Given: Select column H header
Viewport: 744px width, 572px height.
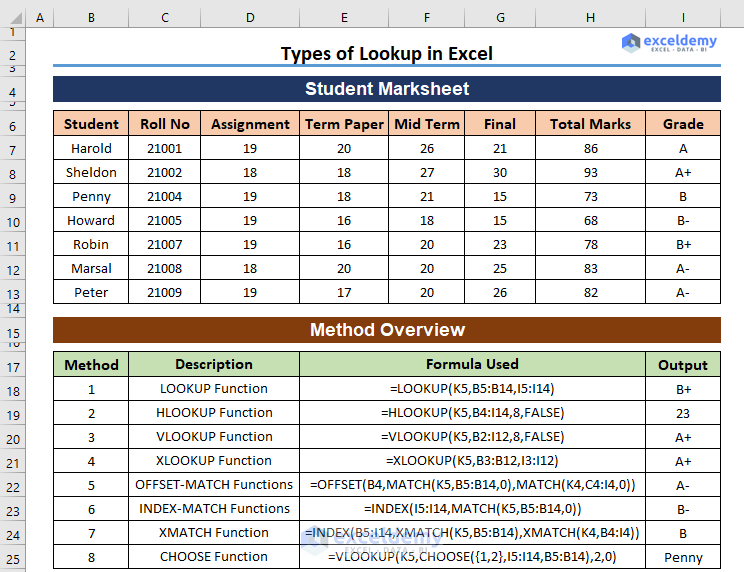Looking at the screenshot, I should (x=590, y=18).
